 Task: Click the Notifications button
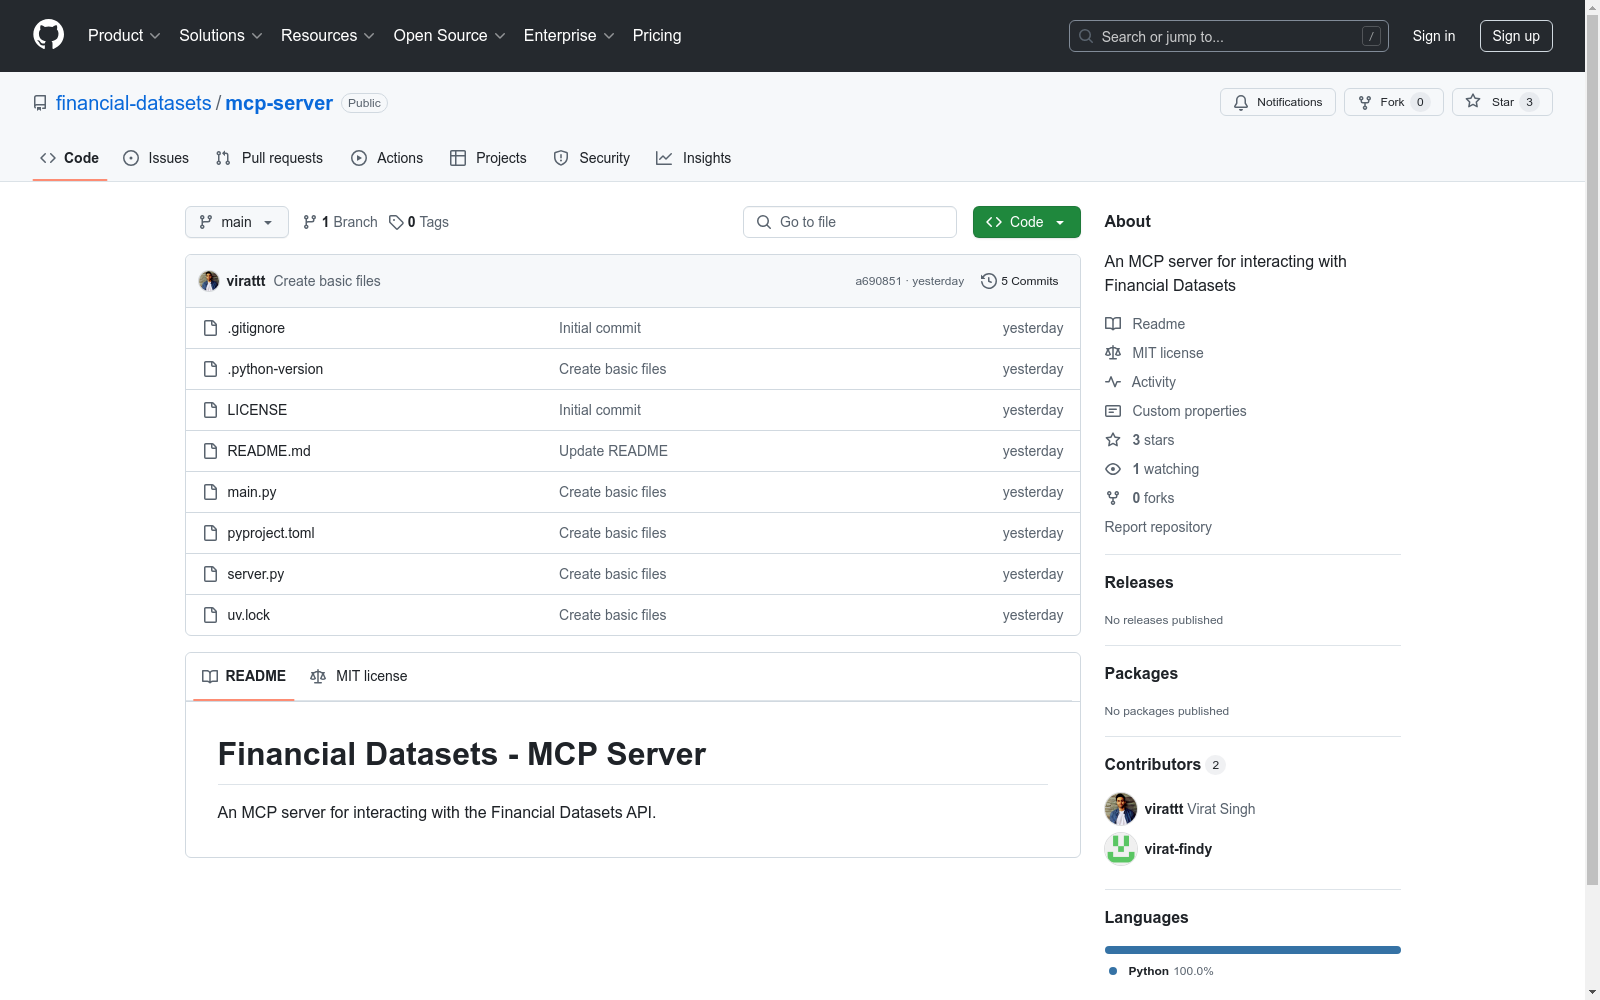(1278, 102)
